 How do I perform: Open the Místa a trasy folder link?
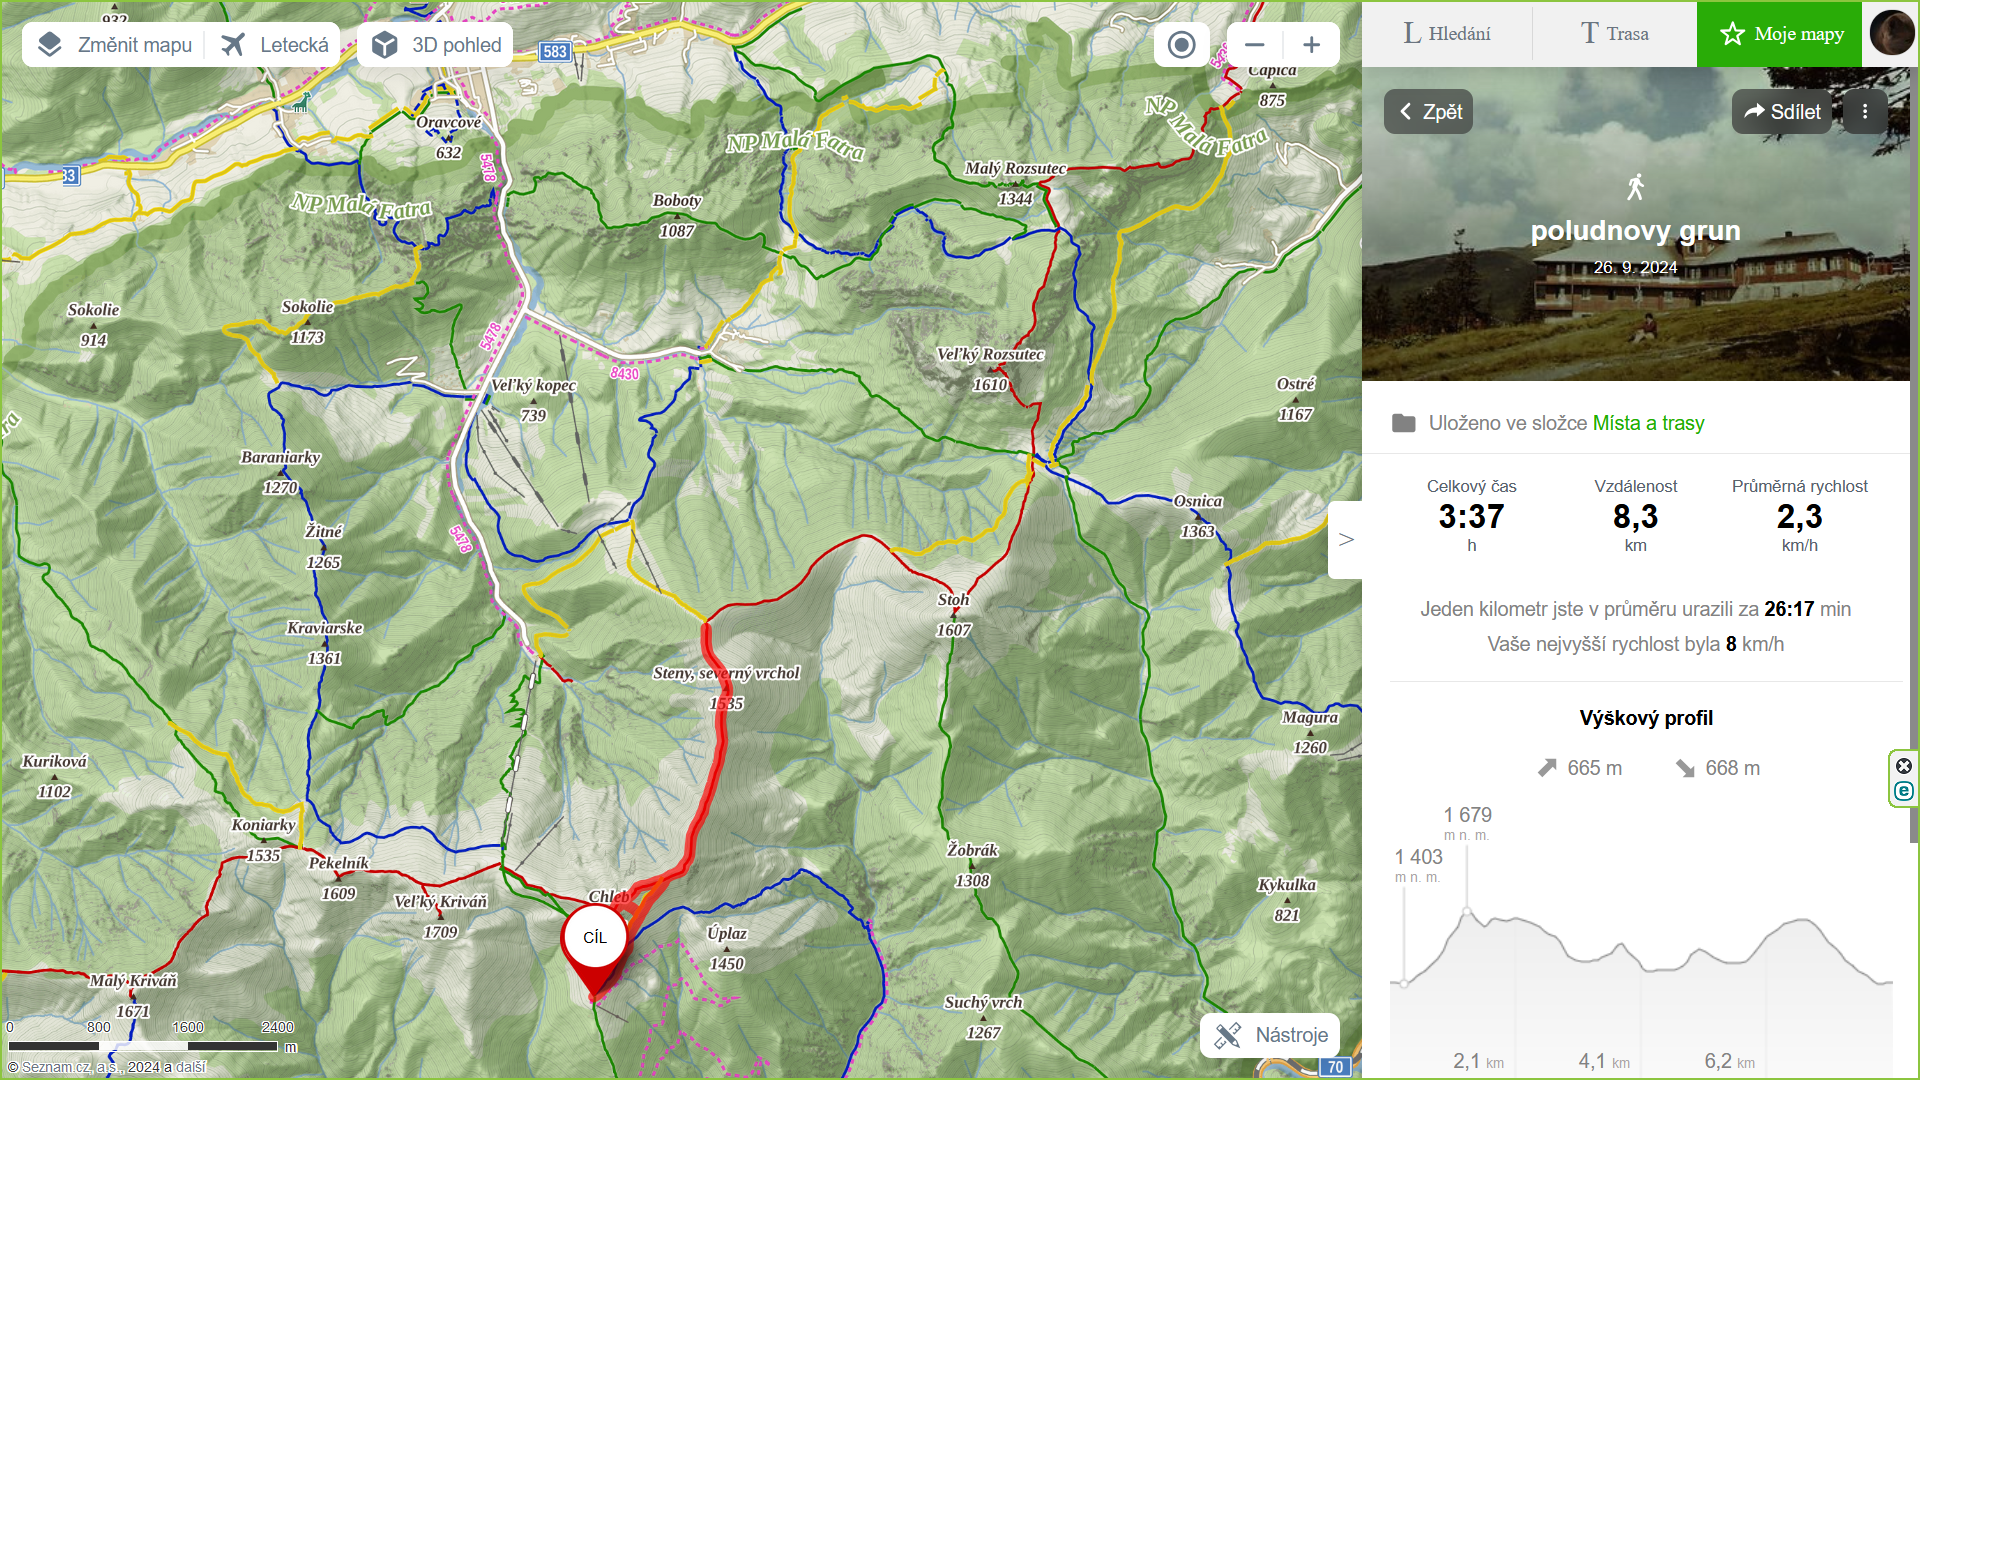[1648, 423]
